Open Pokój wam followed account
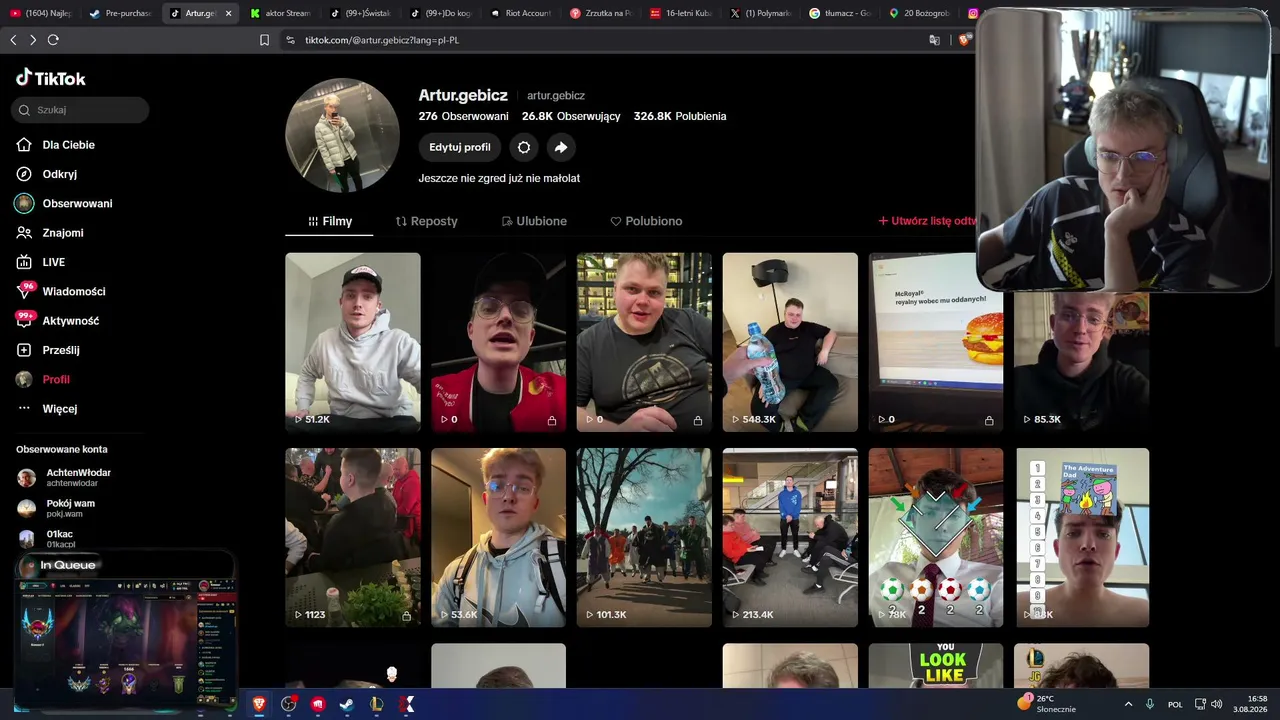 click(56, 508)
